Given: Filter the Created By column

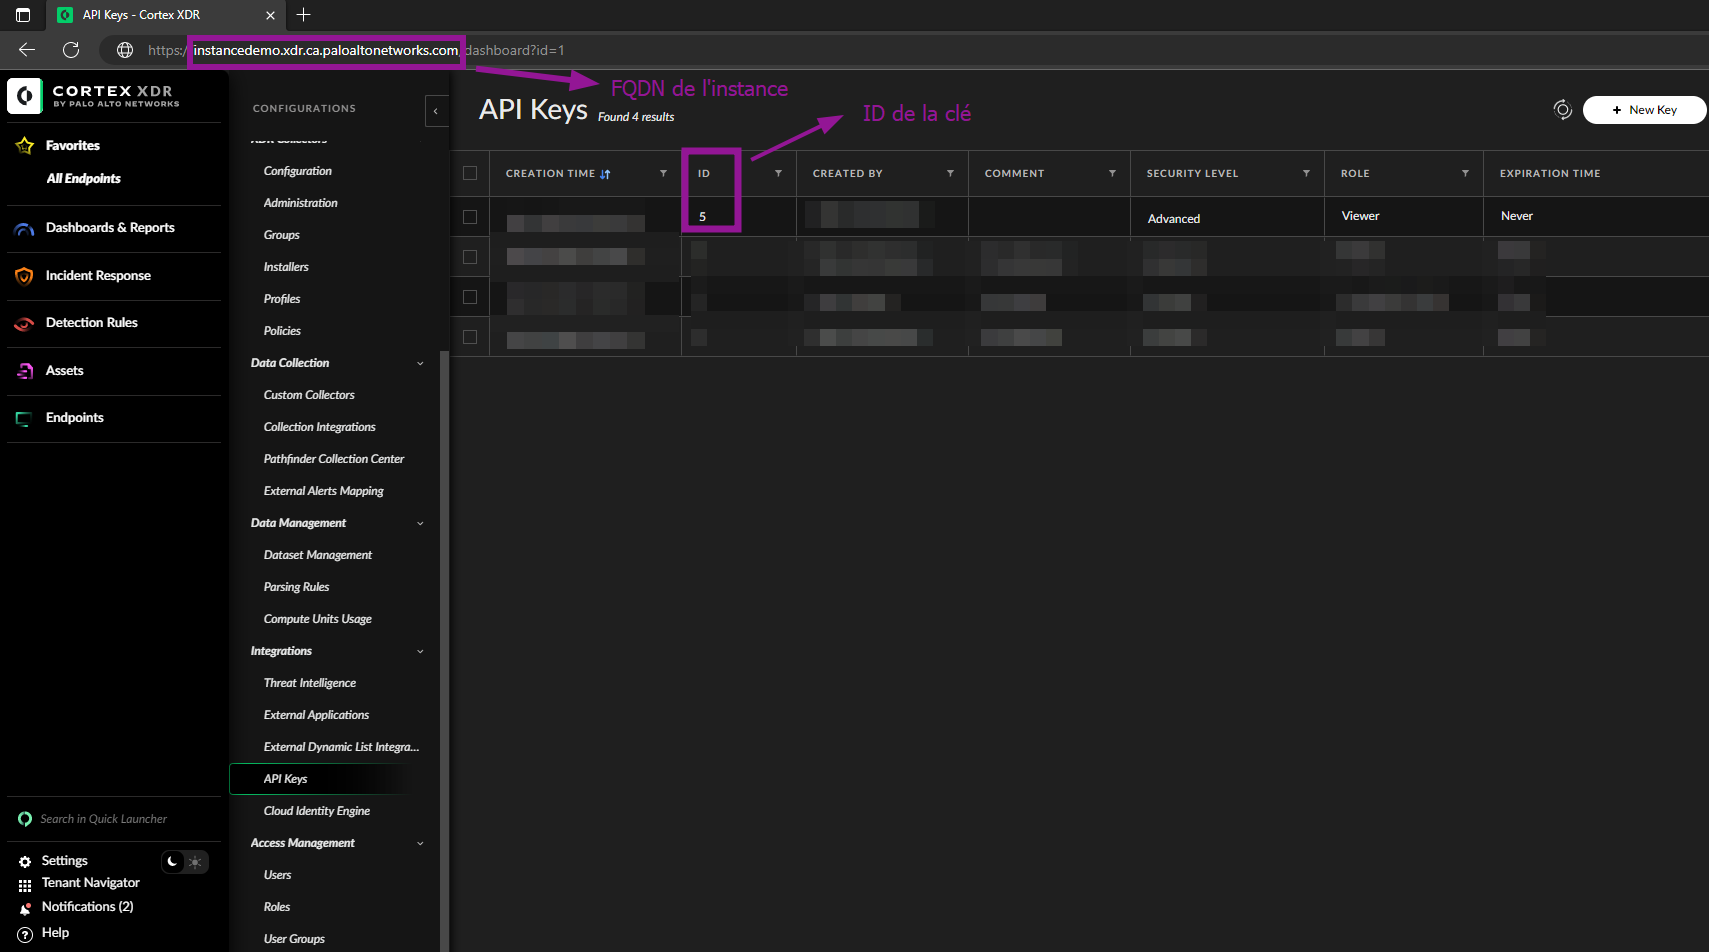Looking at the screenshot, I should tap(950, 174).
